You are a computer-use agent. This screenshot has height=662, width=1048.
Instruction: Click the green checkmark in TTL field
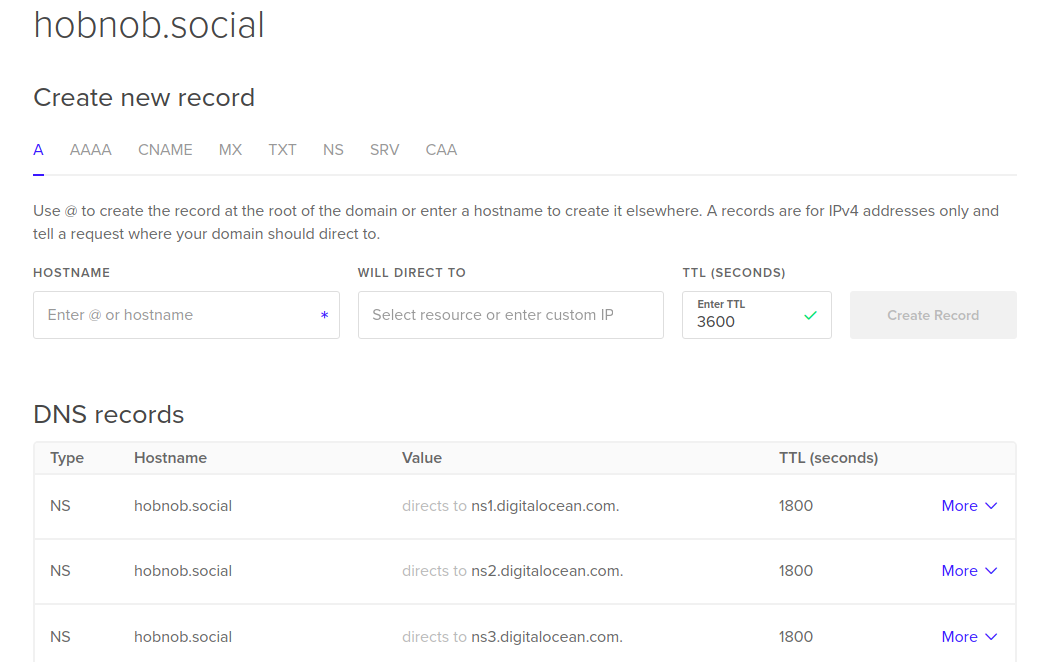click(x=810, y=315)
